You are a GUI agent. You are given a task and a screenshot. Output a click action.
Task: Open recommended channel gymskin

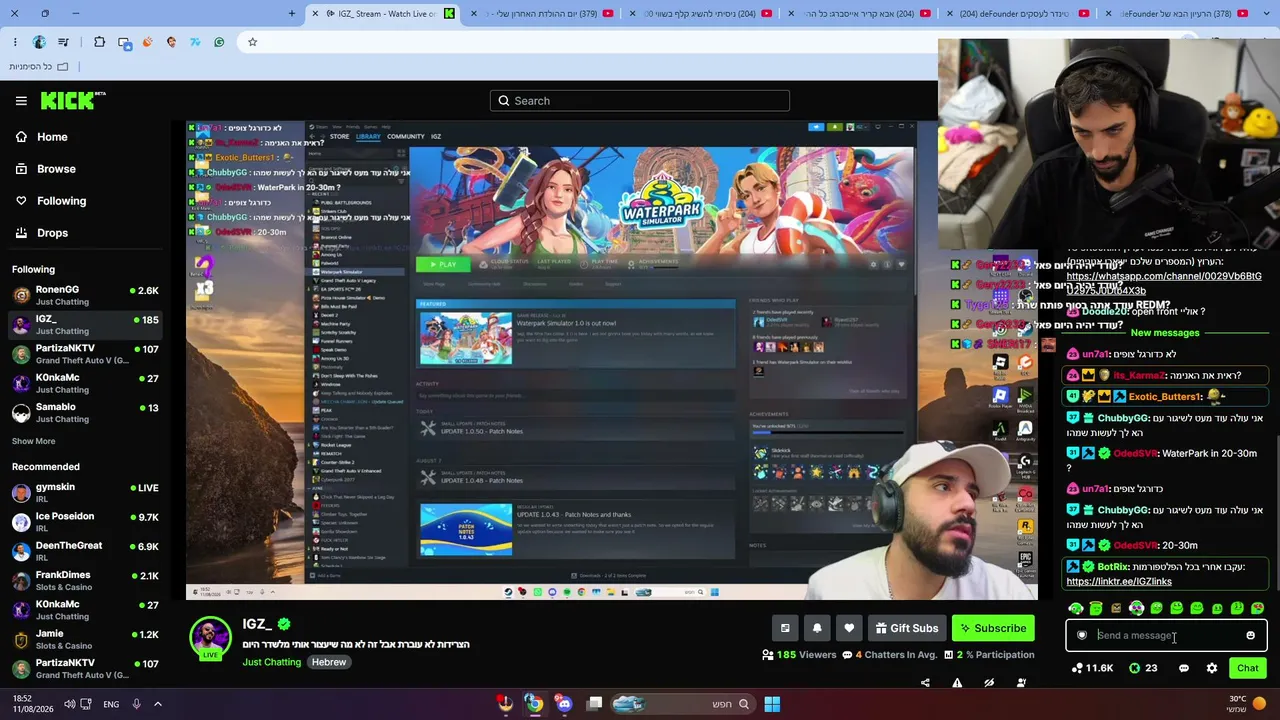[85, 493]
